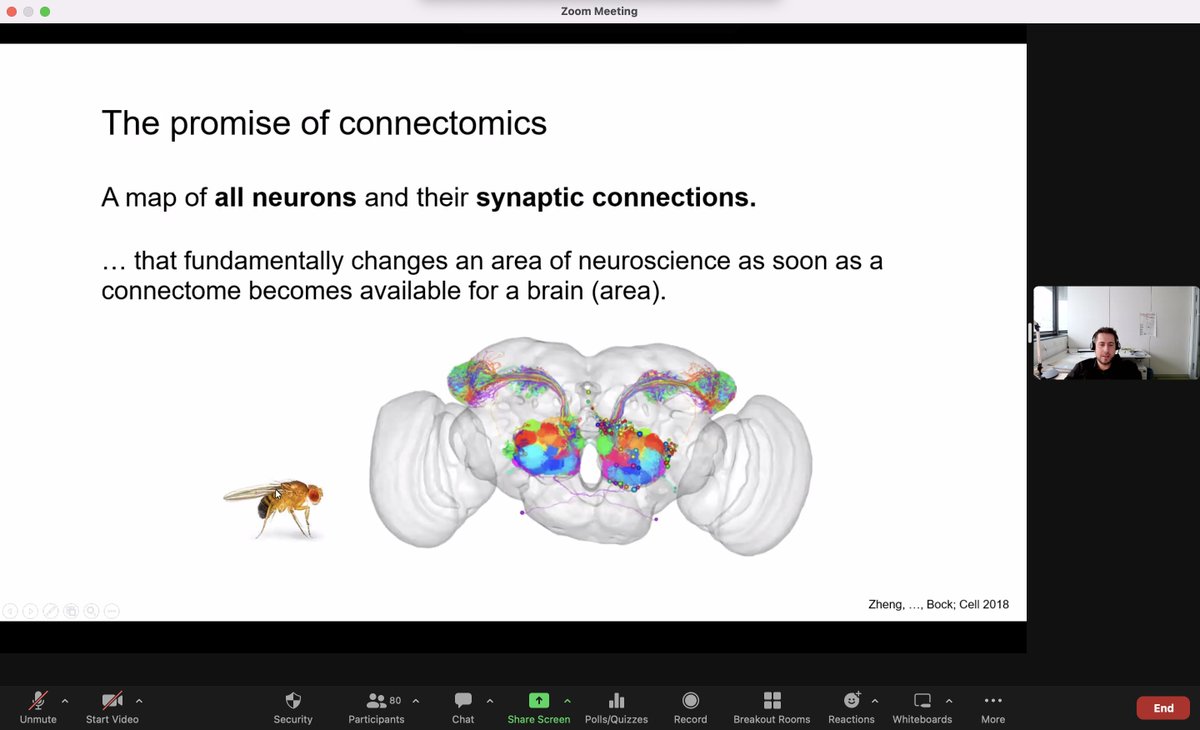Expand arrow next to Participants

click(416, 701)
